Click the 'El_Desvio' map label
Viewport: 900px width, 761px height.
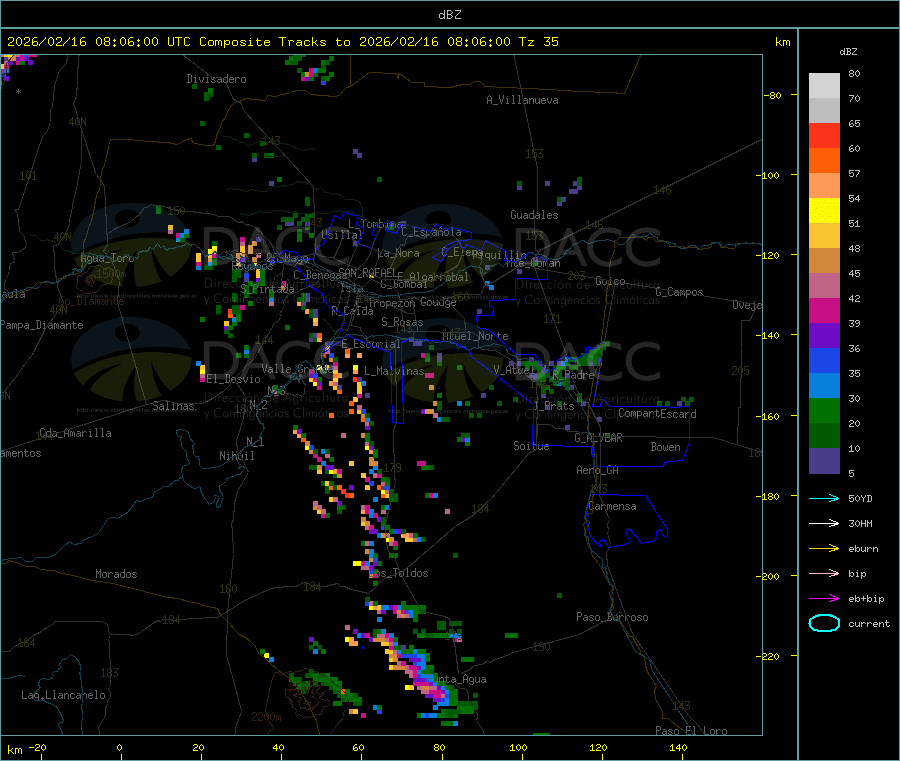[x=234, y=379]
